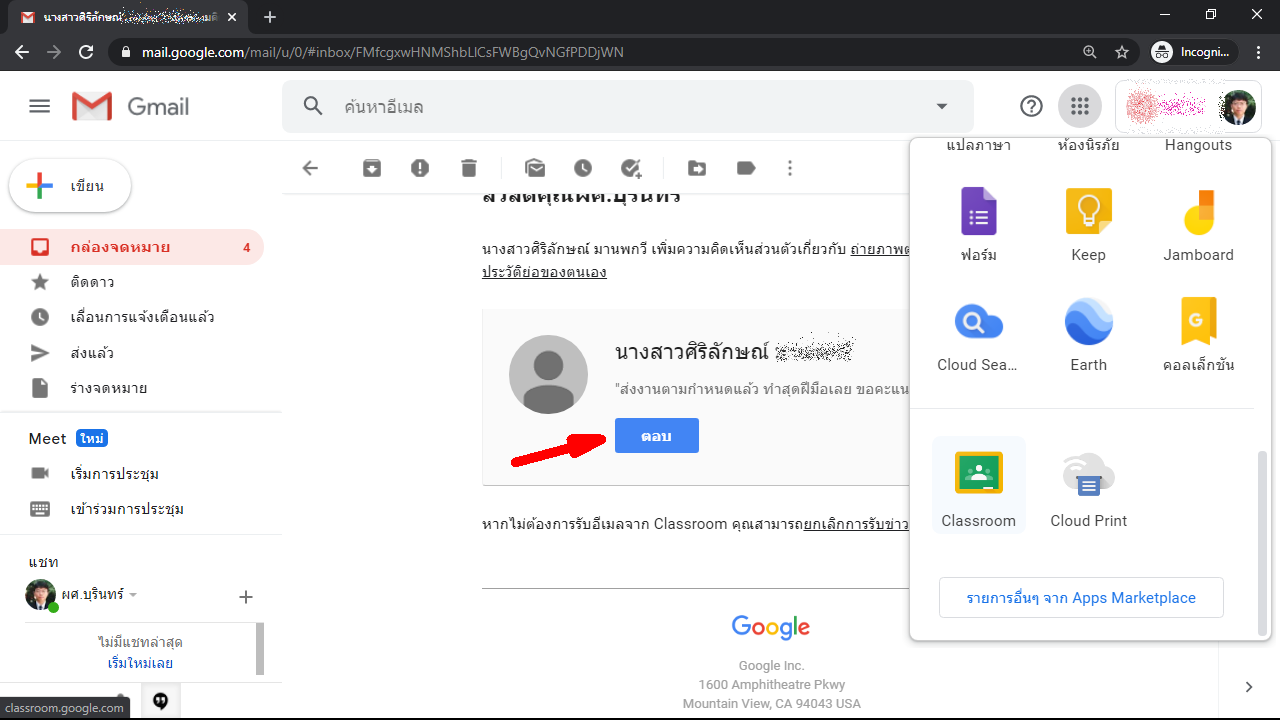Expand the search options dropdown arrow
This screenshot has height=720, width=1280.
click(x=941, y=106)
